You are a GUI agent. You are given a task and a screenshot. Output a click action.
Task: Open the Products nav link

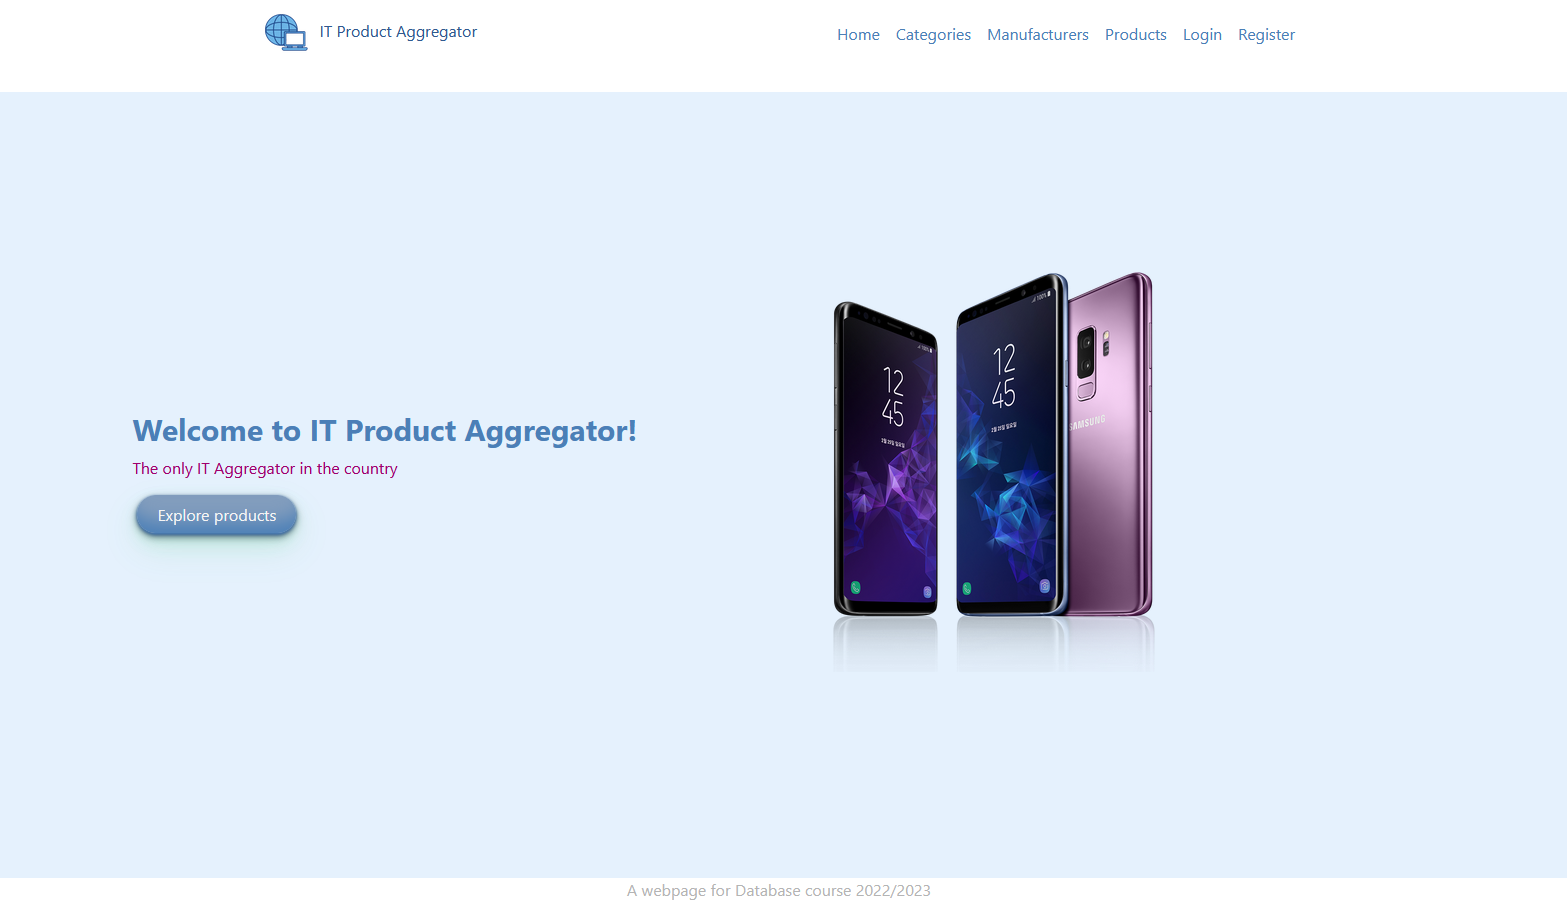[1135, 35]
